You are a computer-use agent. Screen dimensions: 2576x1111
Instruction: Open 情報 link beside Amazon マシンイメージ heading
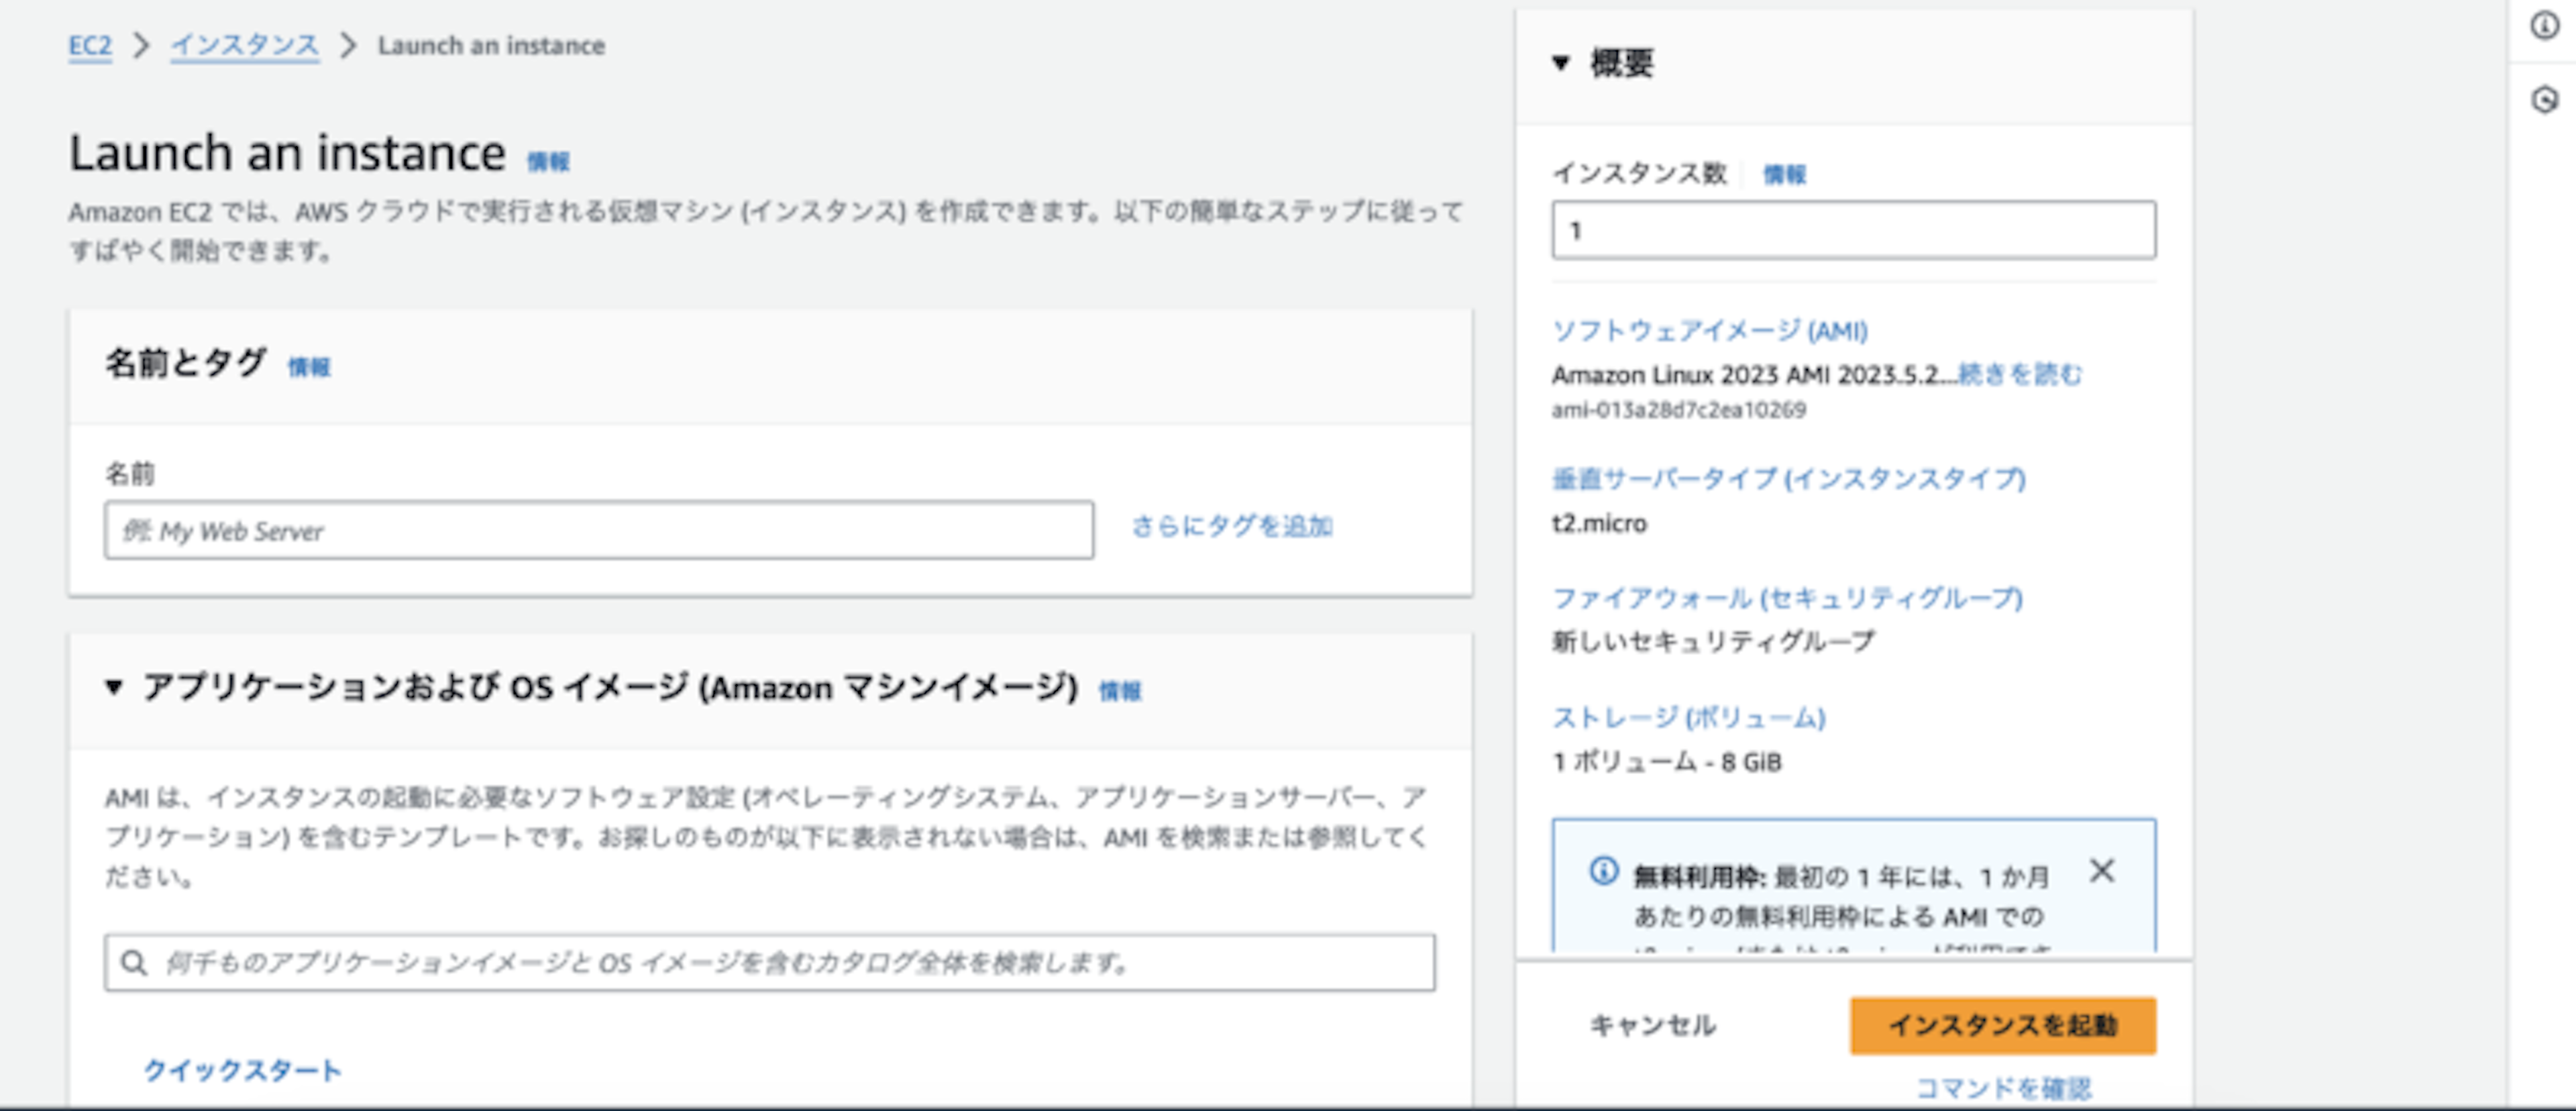1120,691
